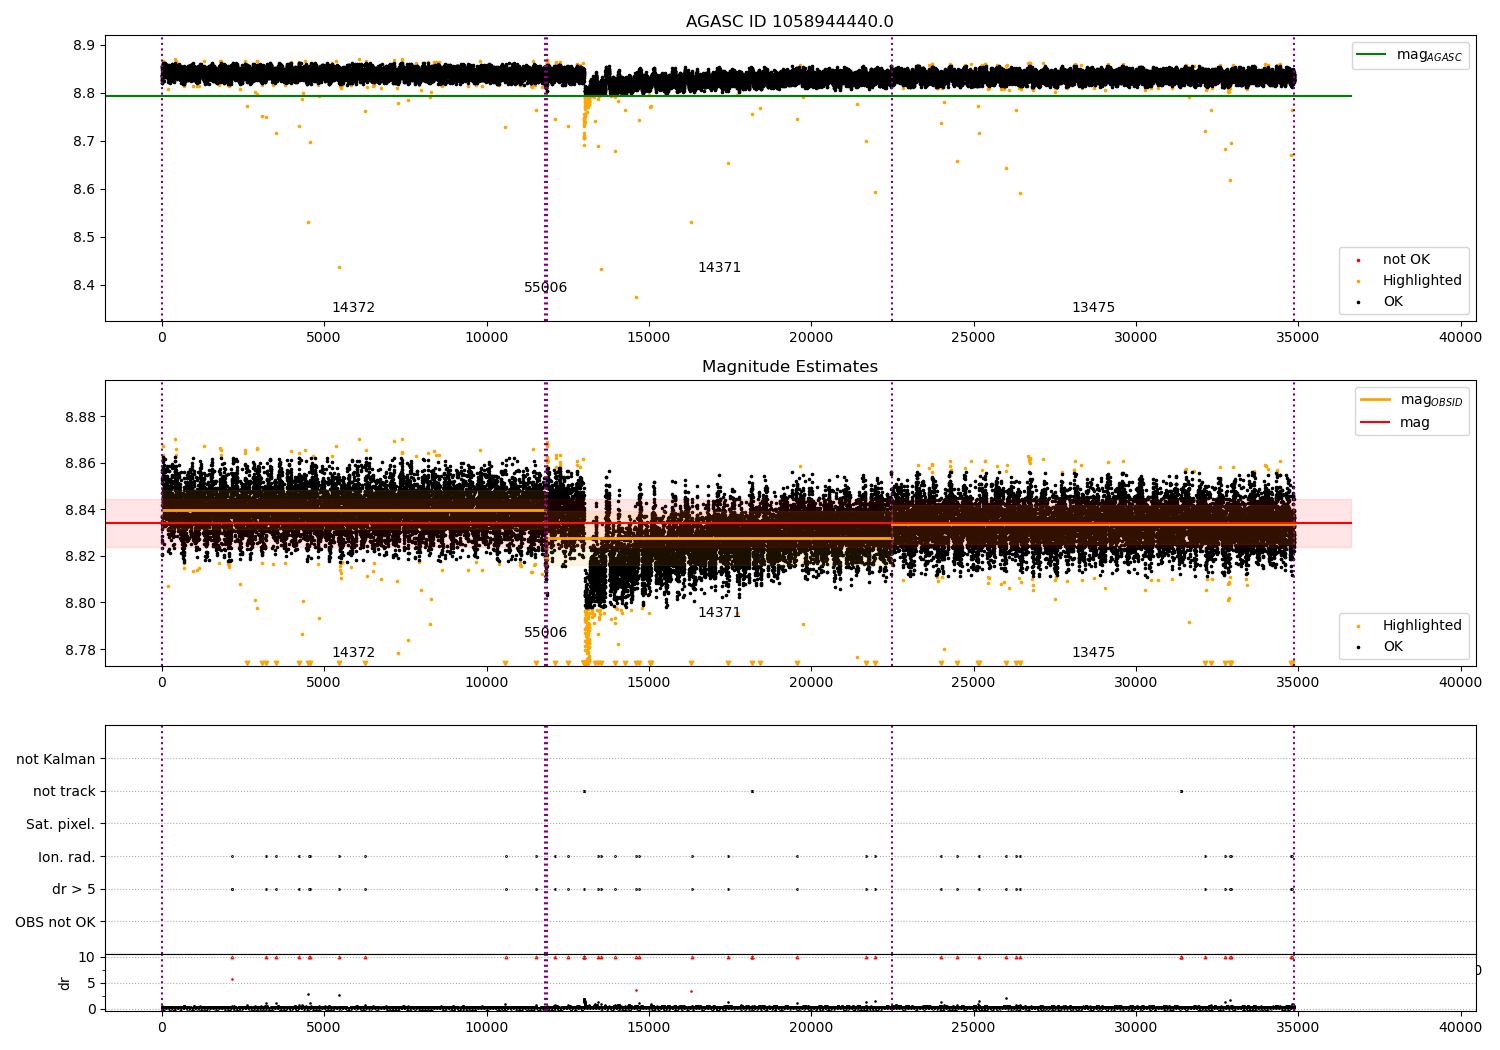Click the 'not track' flag row label
This screenshot has width=1500, height=1050.
click(64, 792)
